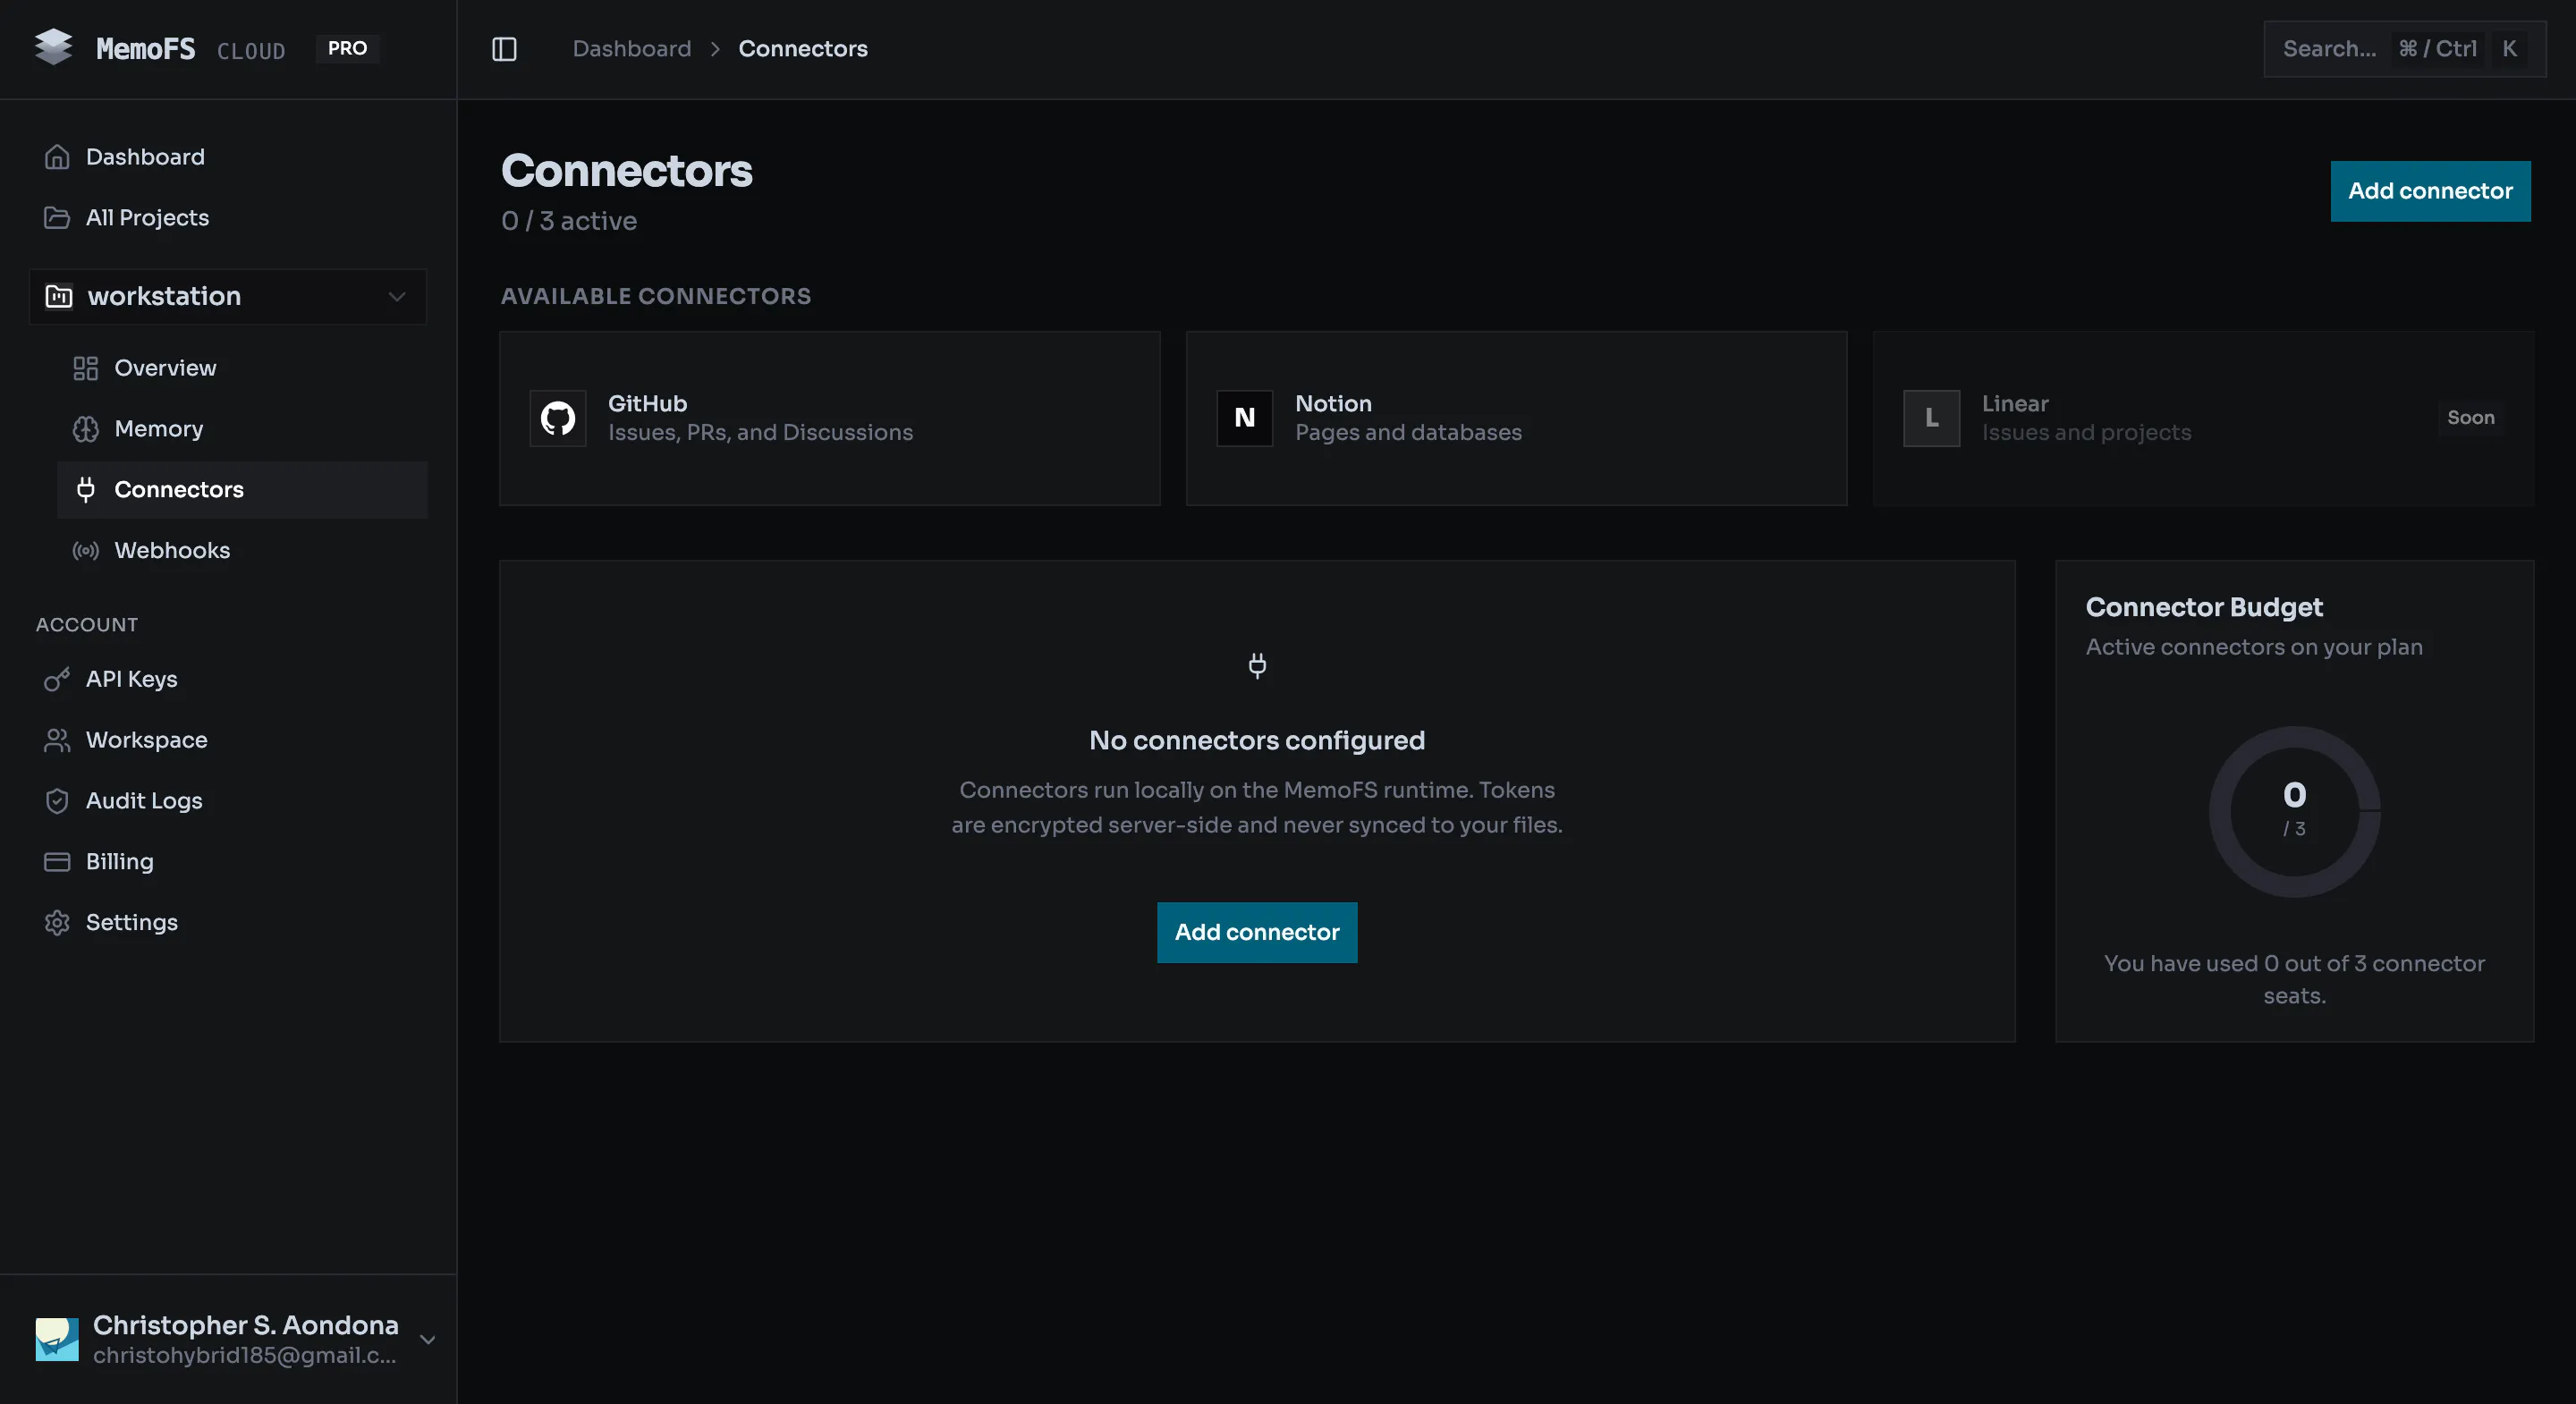The image size is (2576, 1404).
Task: Click the '0 / 3 active' text
Action: click(569, 221)
